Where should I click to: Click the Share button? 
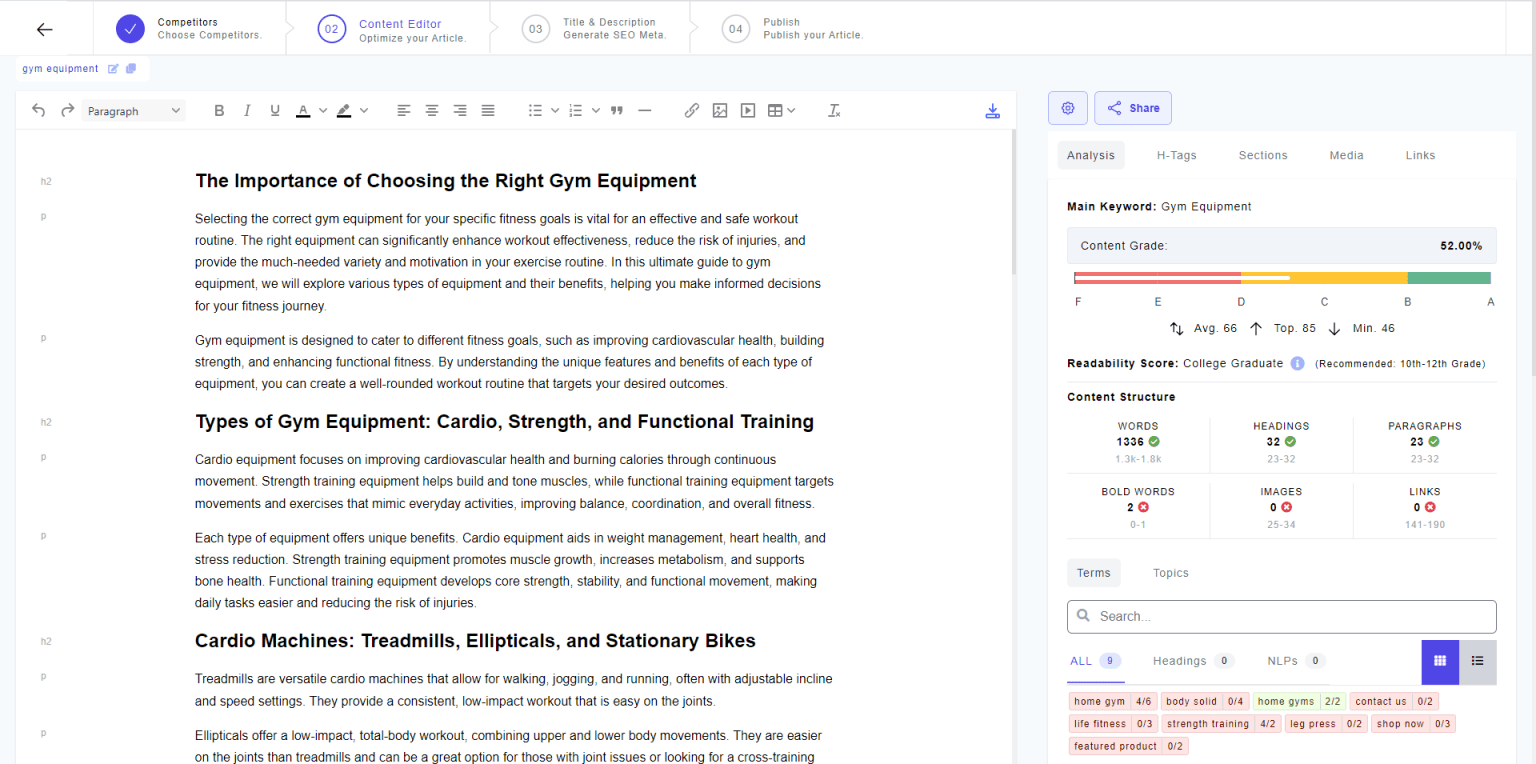click(1133, 108)
